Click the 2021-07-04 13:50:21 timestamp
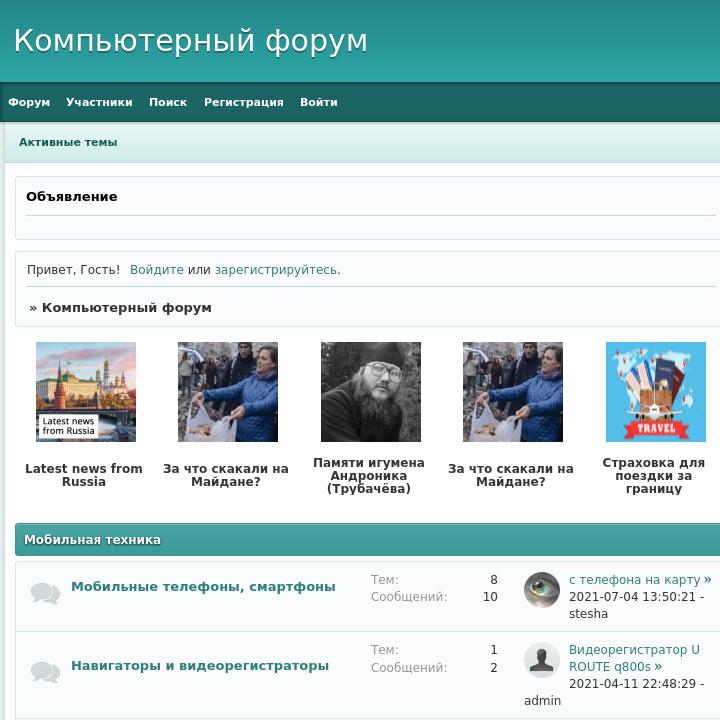720x720 pixels. [632, 596]
